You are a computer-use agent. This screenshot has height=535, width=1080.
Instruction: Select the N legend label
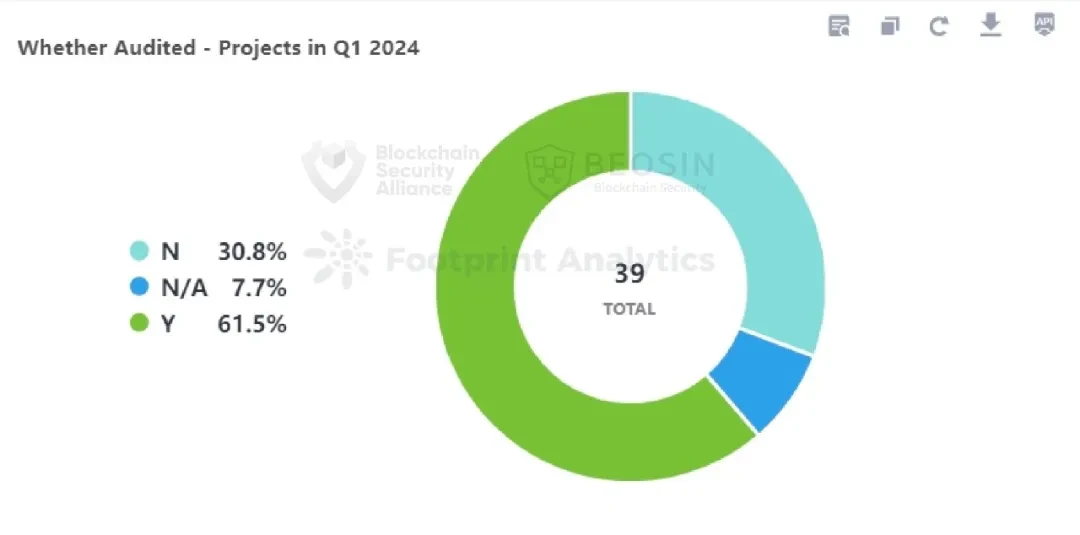170,252
